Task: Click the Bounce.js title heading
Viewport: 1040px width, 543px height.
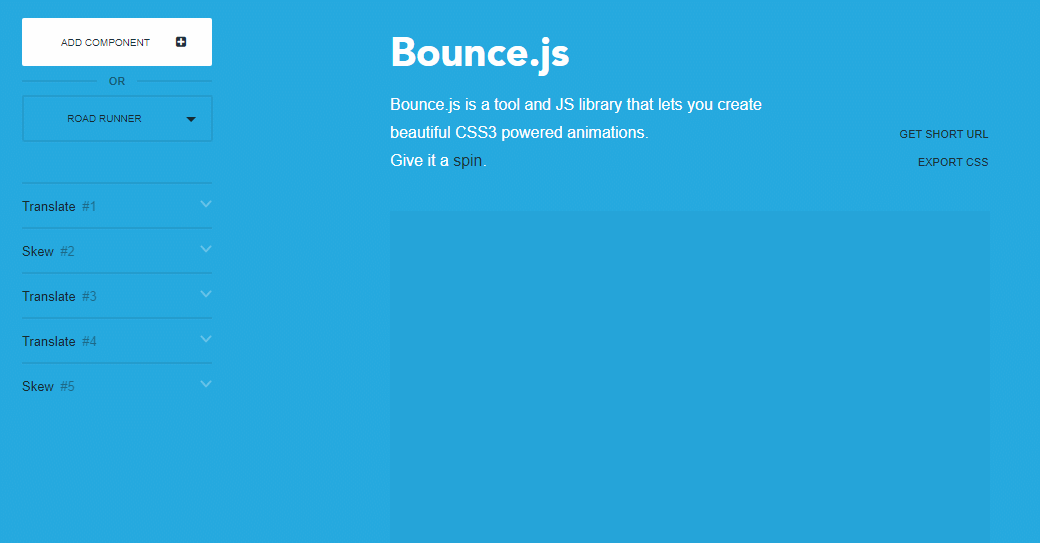Action: 480,52
